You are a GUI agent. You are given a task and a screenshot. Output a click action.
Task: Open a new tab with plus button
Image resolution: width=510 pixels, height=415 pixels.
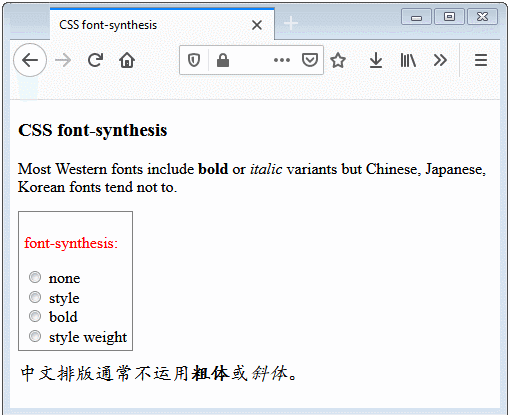291,23
